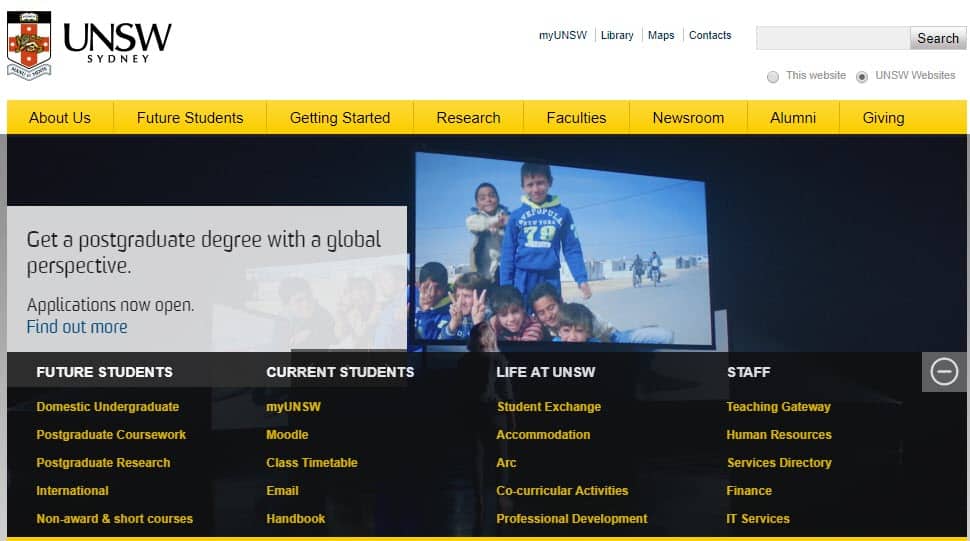
Task: Open the Library link
Action: [x=617, y=35]
